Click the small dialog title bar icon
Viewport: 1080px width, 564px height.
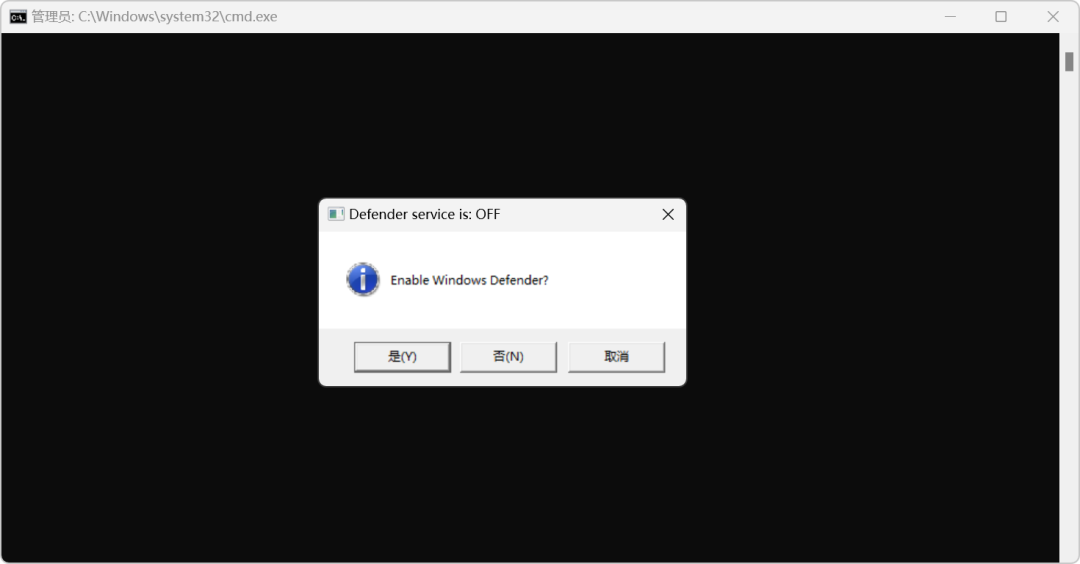[x=335, y=214]
